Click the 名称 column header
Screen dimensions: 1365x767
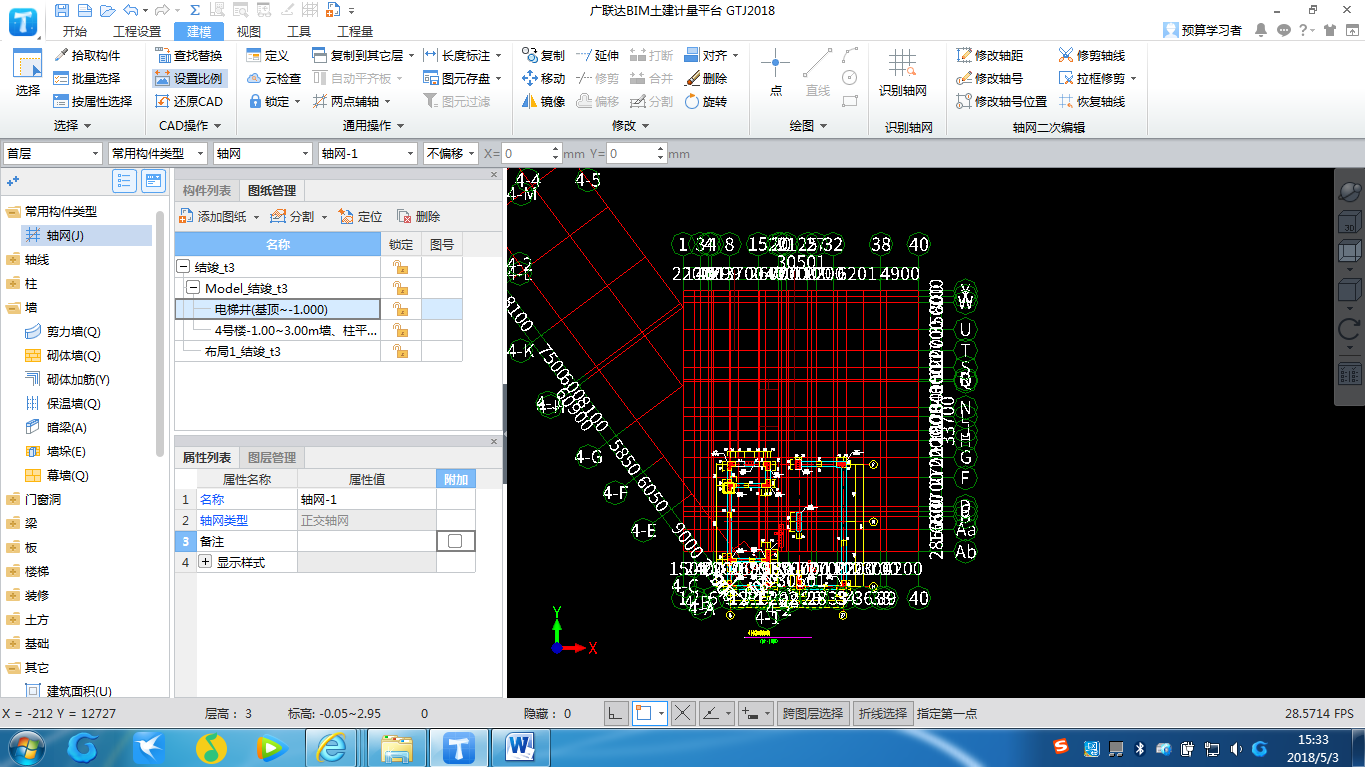click(x=278, y=244)
